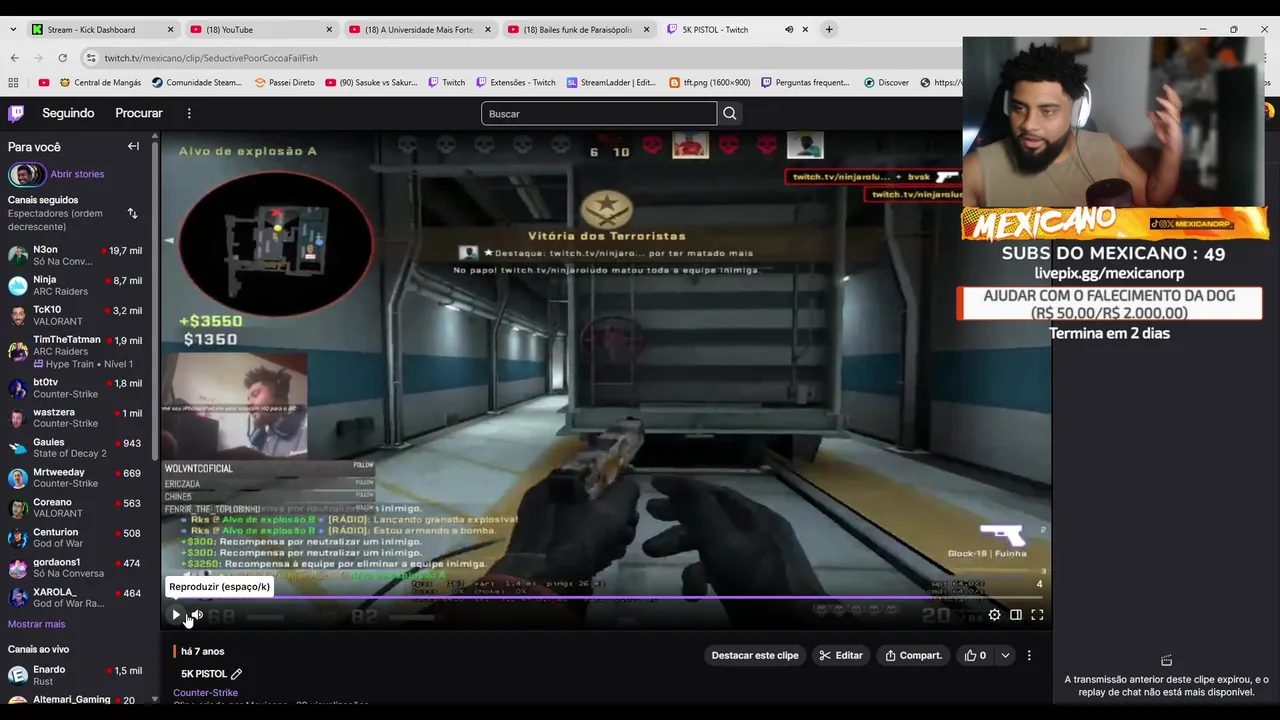
Task: Click the Destacar este clipe button
Action: (755, 656)
